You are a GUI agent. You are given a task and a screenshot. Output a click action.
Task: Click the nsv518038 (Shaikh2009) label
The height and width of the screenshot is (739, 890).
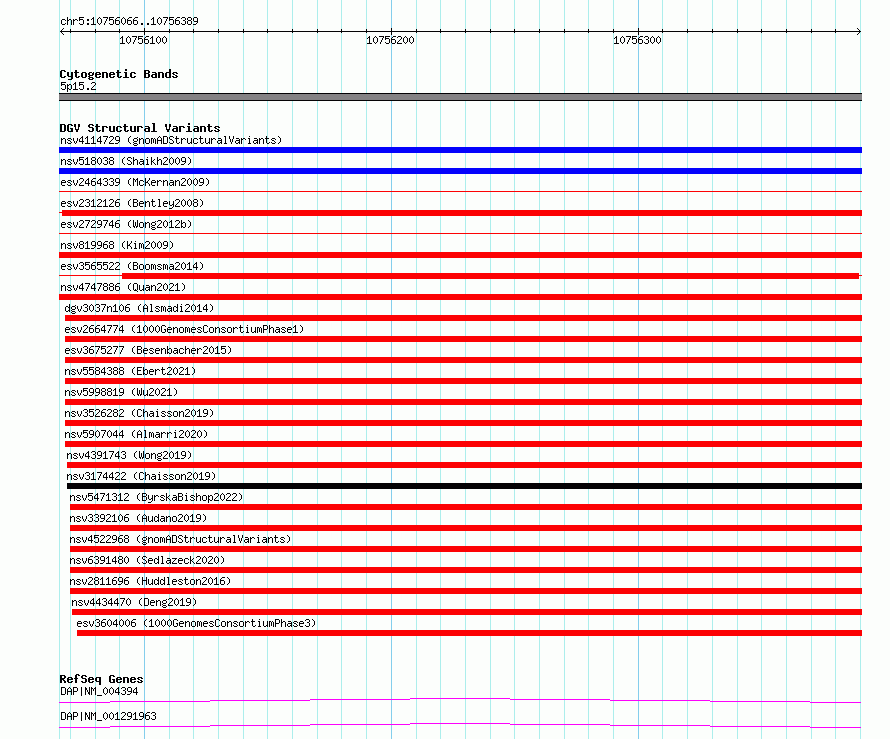pos(126,161)
